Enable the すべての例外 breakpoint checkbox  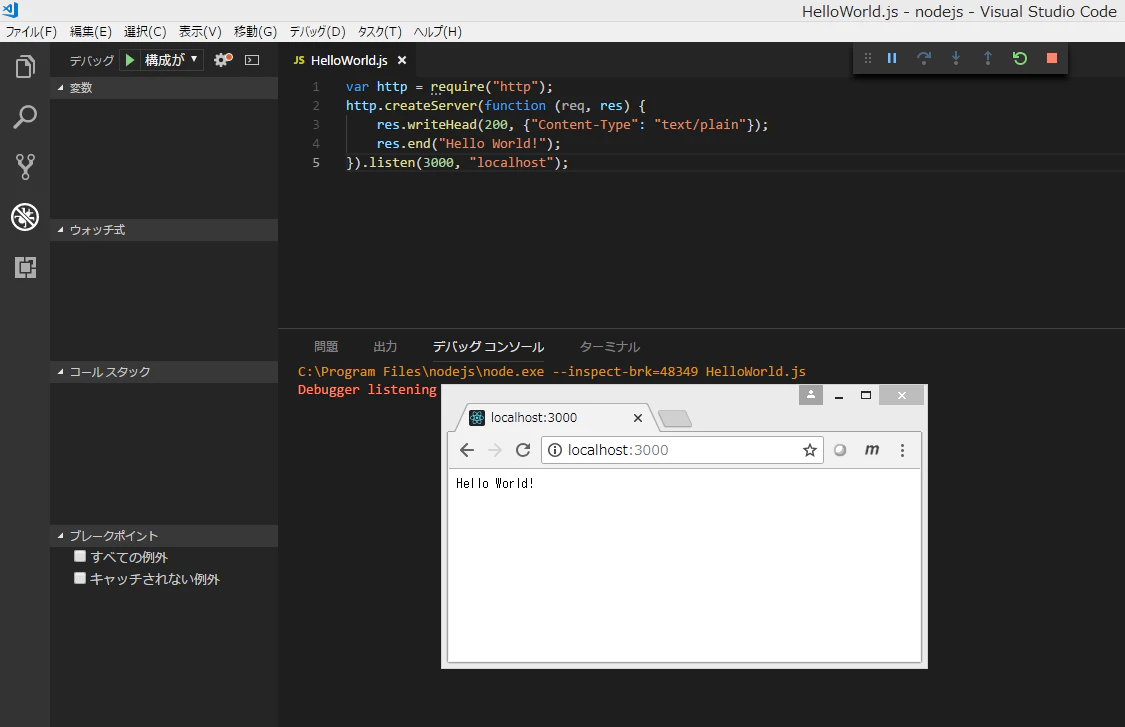[x=80, y=556]
